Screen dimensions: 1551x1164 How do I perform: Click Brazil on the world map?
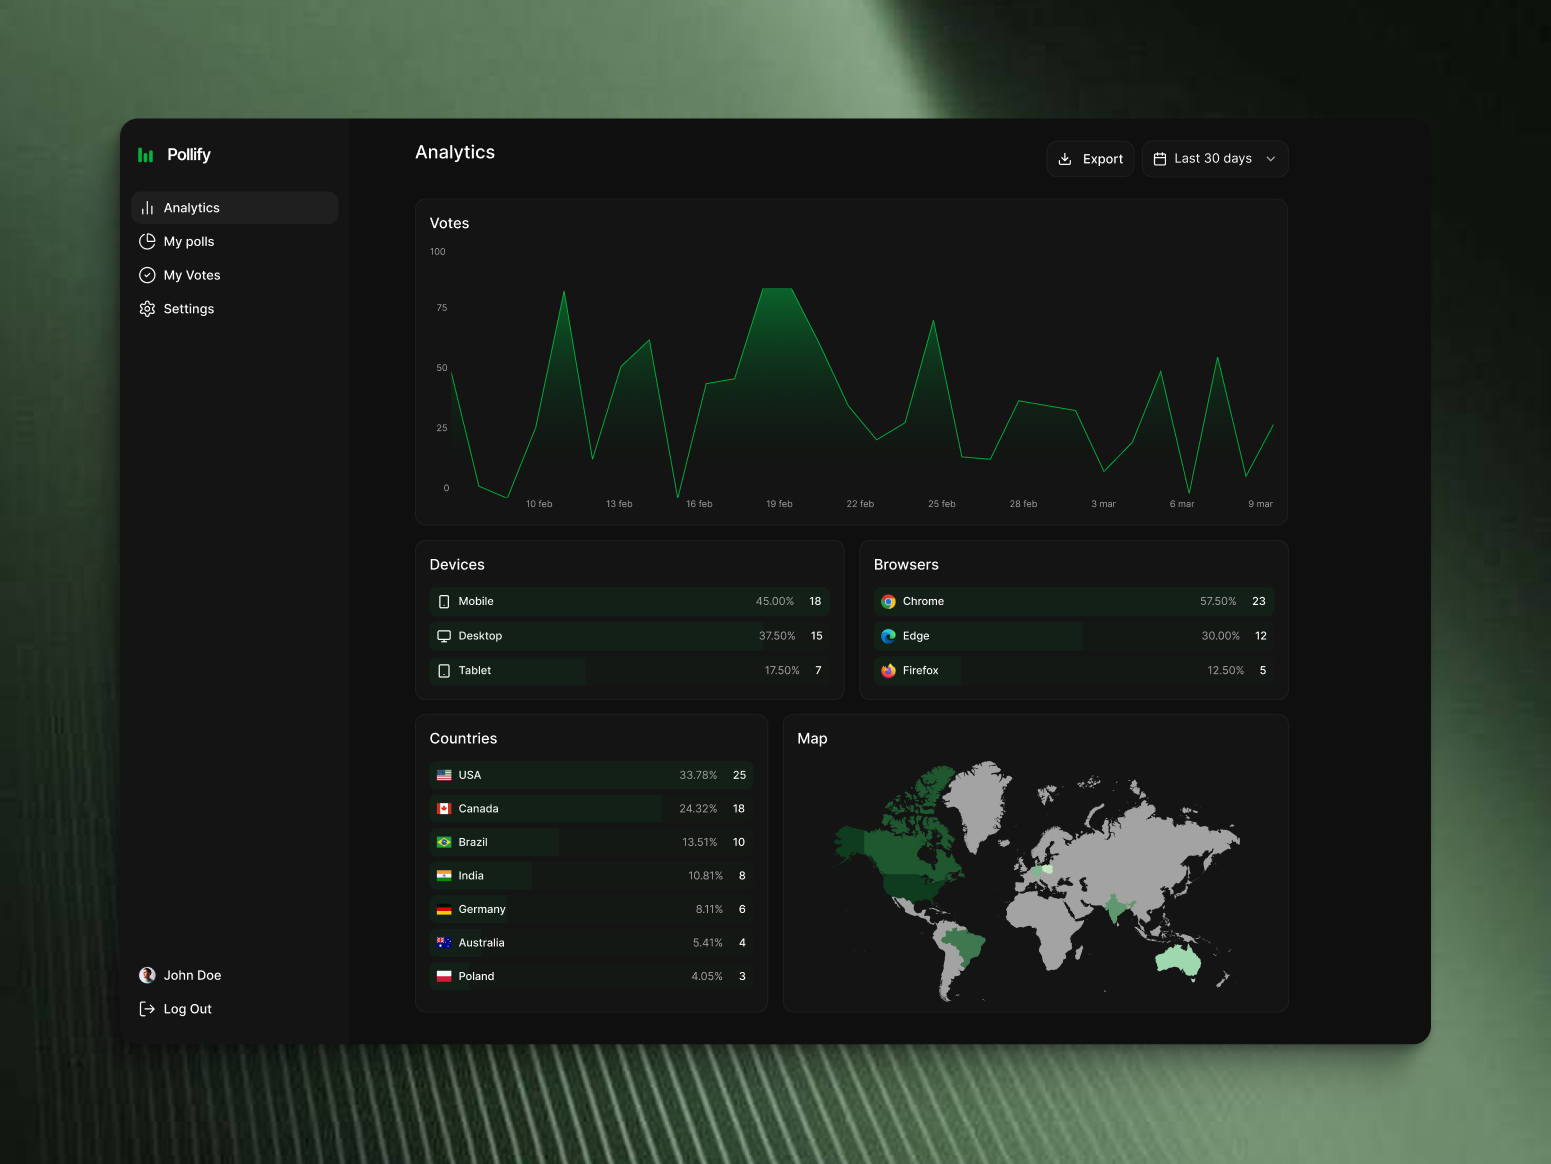coord(965,948)
